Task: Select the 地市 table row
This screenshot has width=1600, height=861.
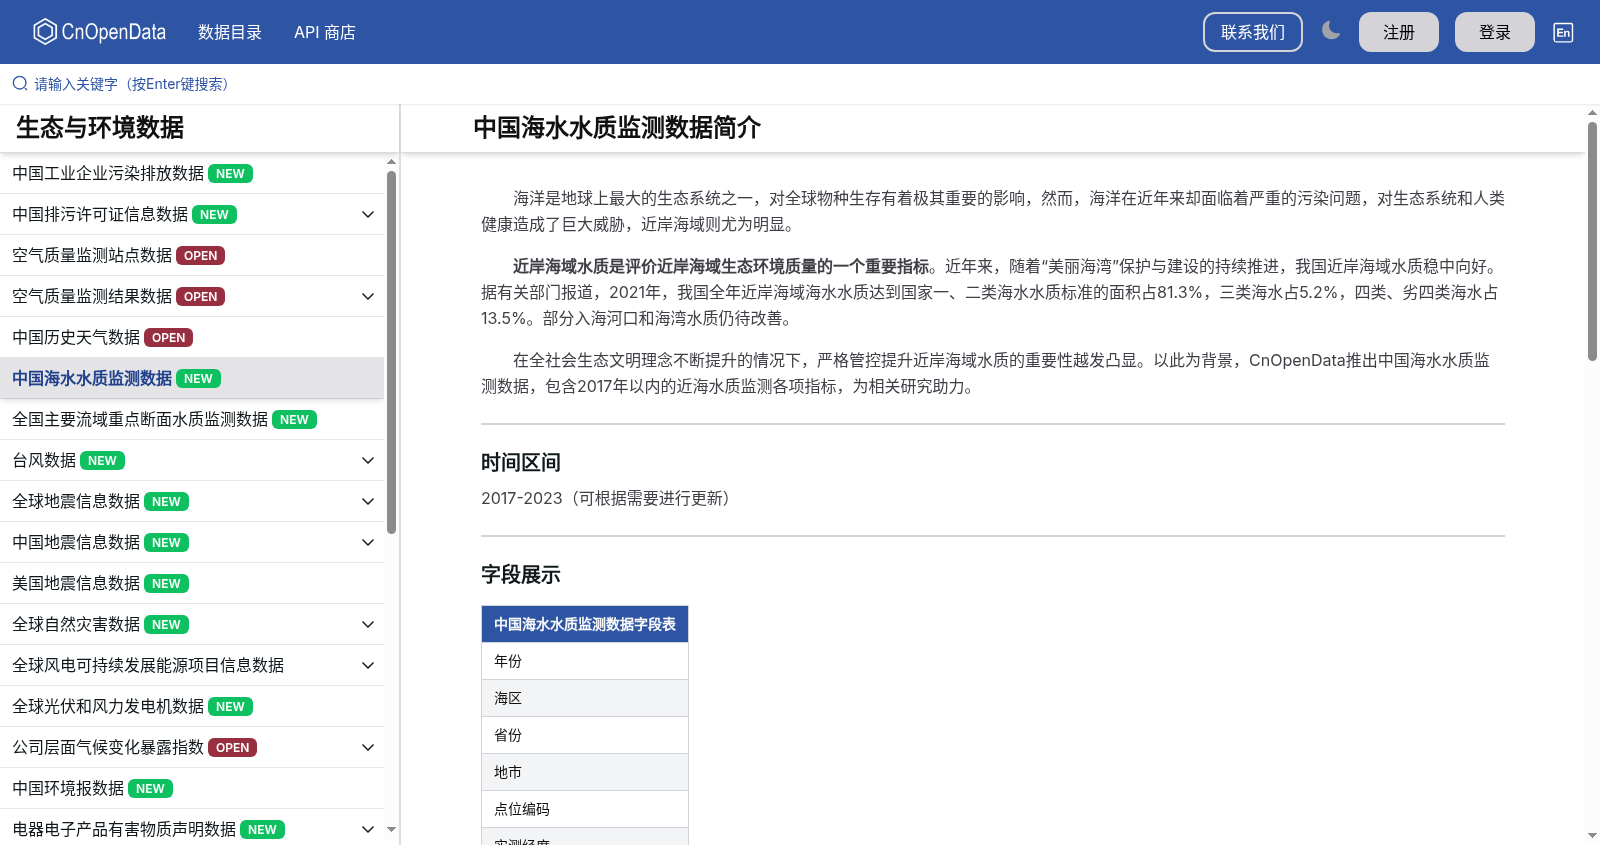Action: click(585, 772)
